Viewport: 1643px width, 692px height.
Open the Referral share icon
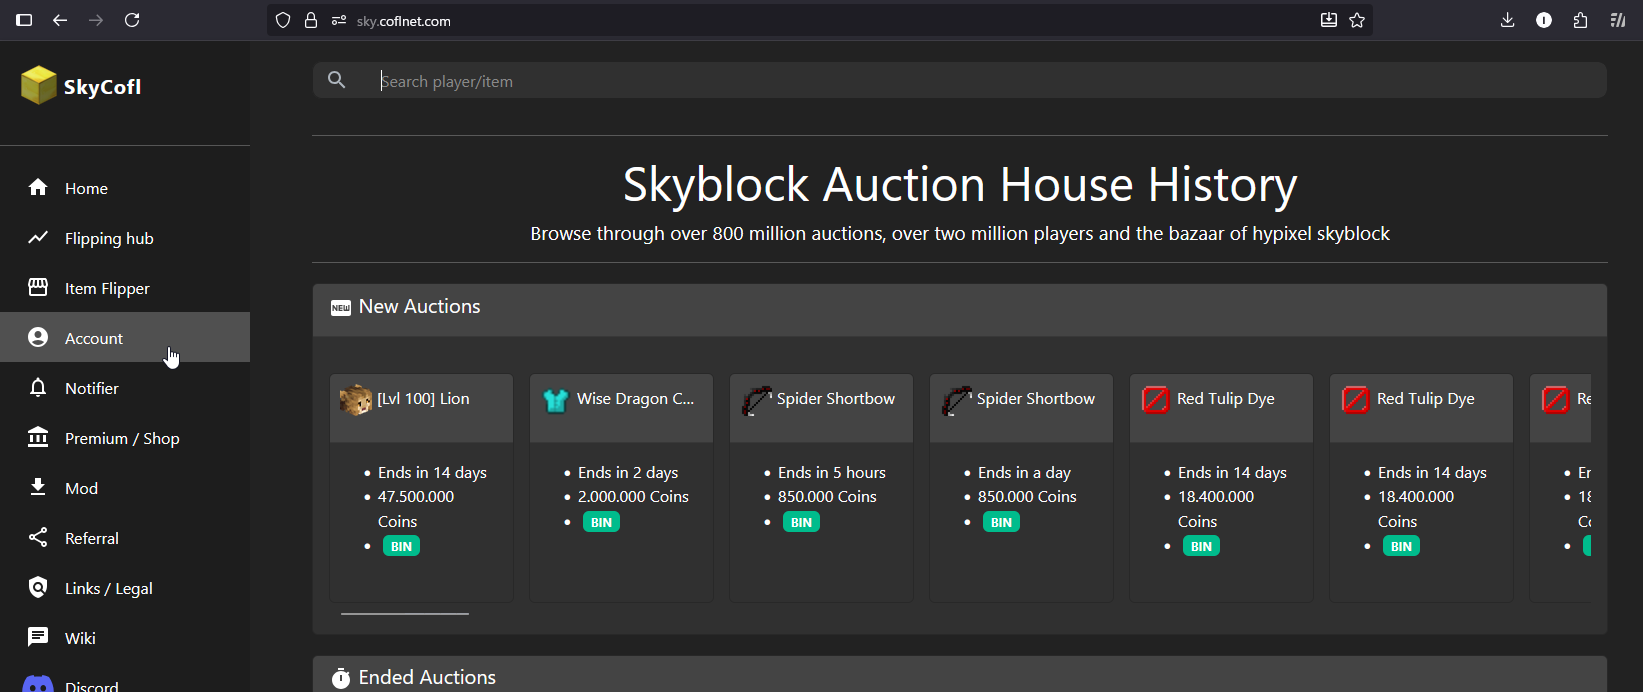point(38,538)
